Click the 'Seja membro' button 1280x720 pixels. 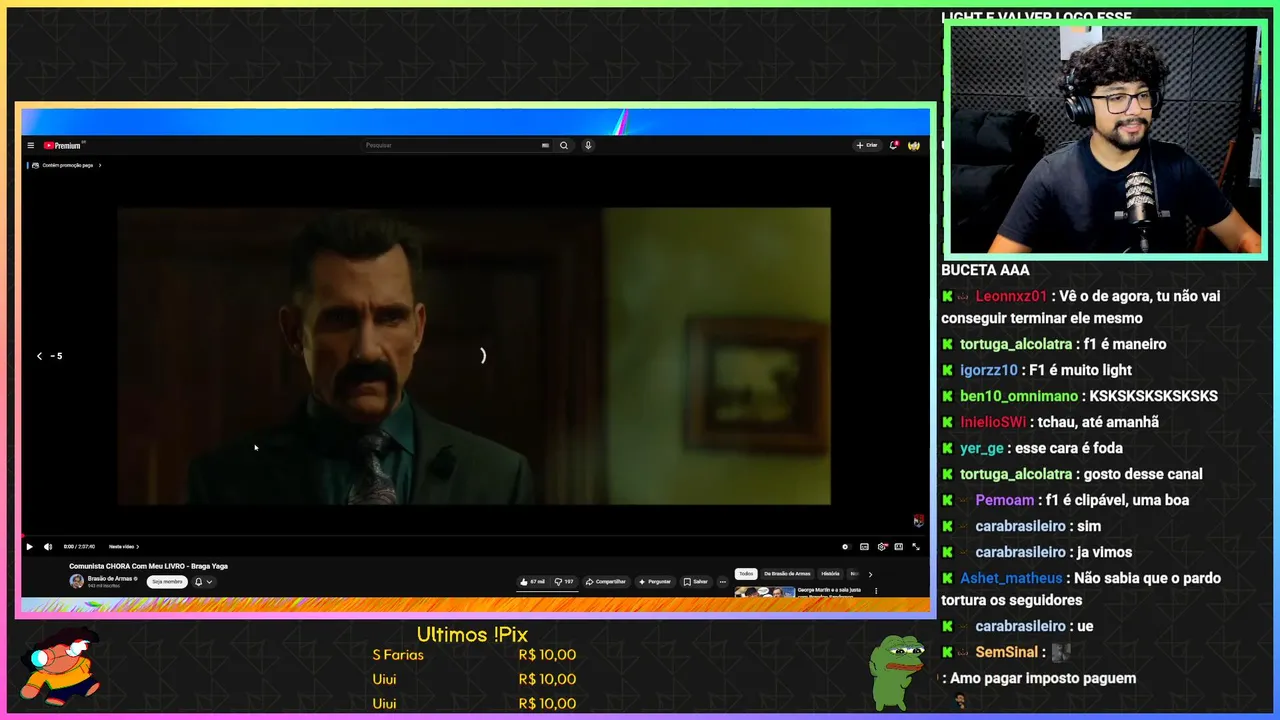pos(167,582)
